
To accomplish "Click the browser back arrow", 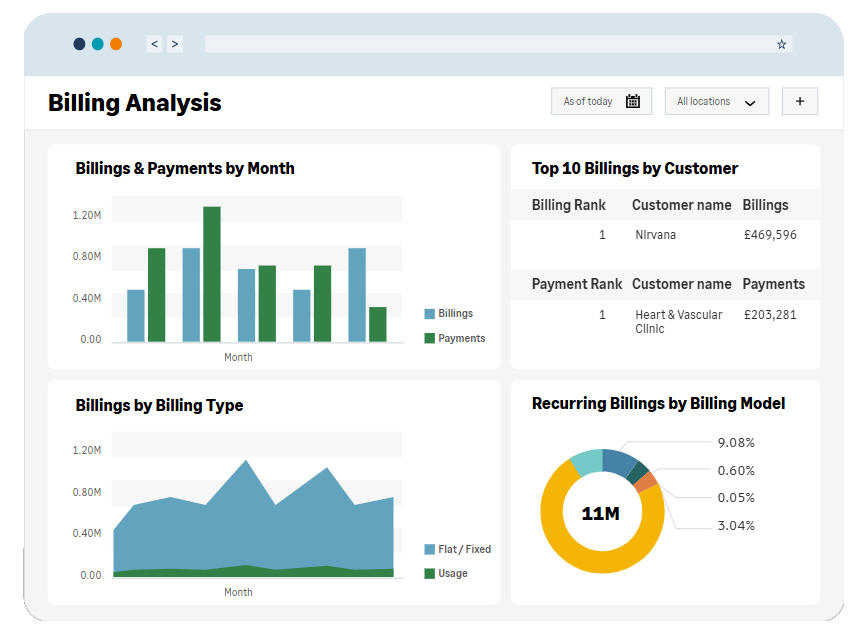I will (x=154, y=44).
